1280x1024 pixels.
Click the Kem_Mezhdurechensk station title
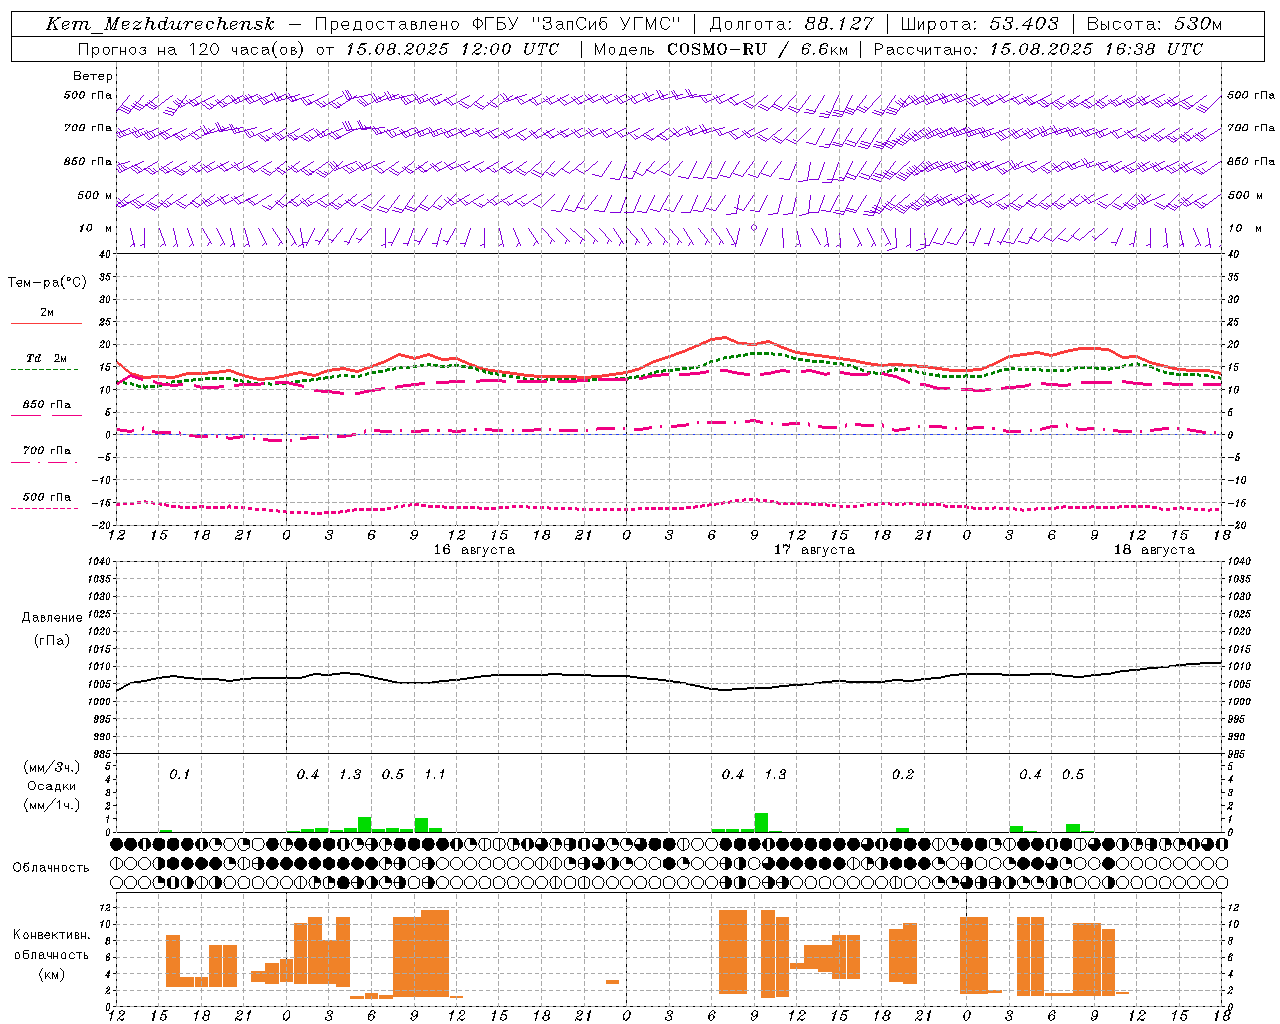[160, 24]
